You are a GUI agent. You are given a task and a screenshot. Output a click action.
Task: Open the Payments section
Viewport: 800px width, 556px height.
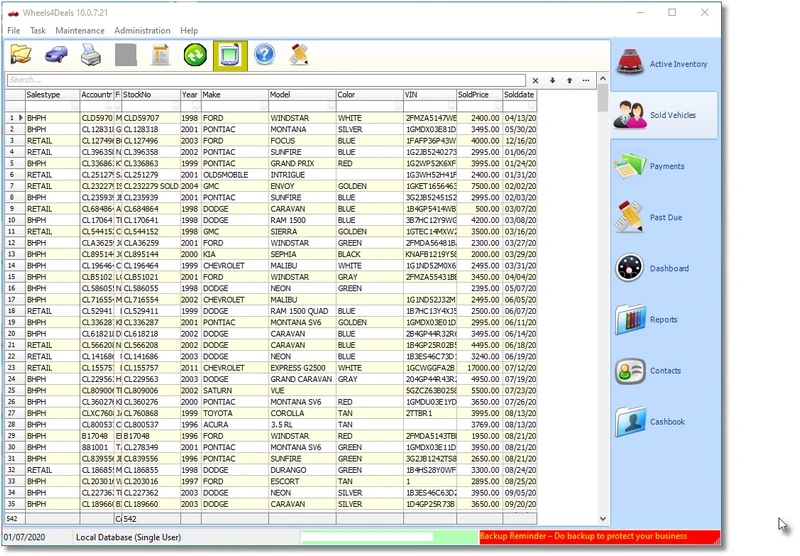click(665, 166)
